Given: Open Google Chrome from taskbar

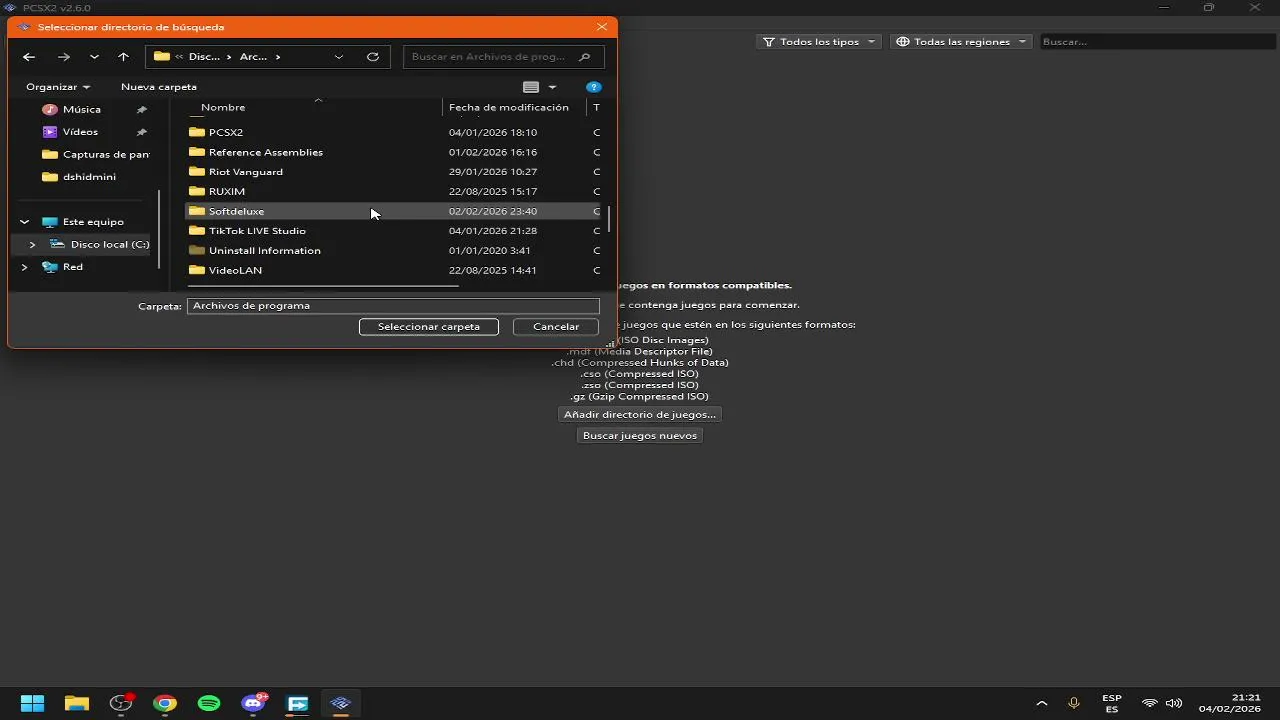Looking at the screenshot, I should 165,703.
